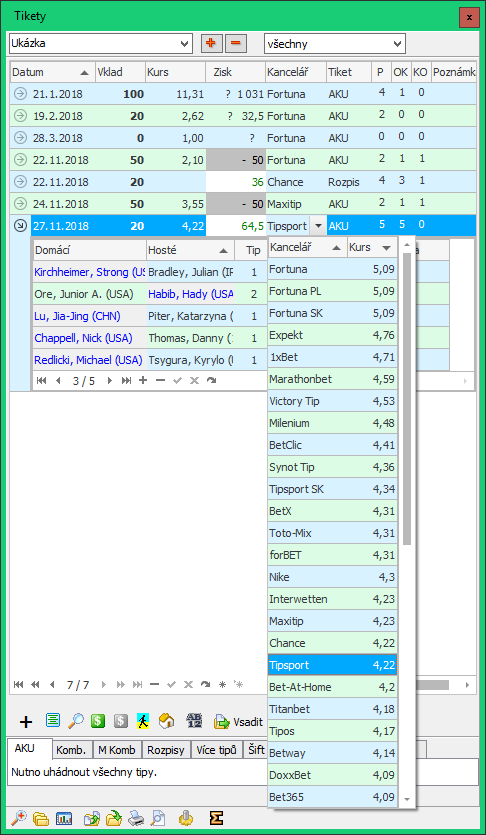Switch to the AKU tab
Image resolution: width=486 pixels, height=835 pixels.
30,748
